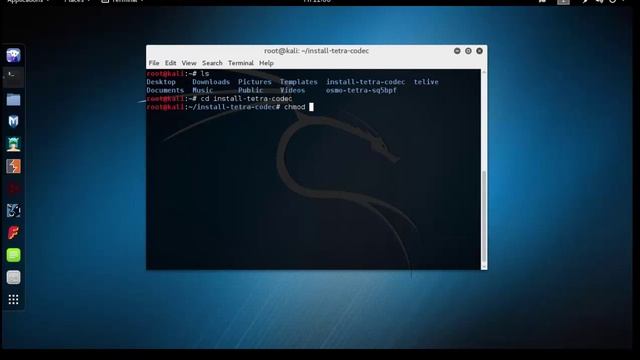Click the 'Documents' directory name in listing
Viewport: 640px width, 360px height.
(165, 90)
